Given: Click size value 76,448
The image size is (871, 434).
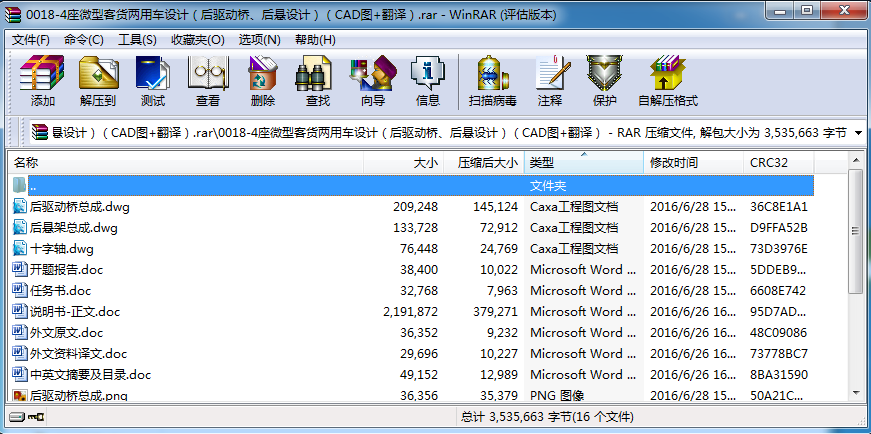Looking at the screenshot, I should pyautogui.click(x=419, y=248).
